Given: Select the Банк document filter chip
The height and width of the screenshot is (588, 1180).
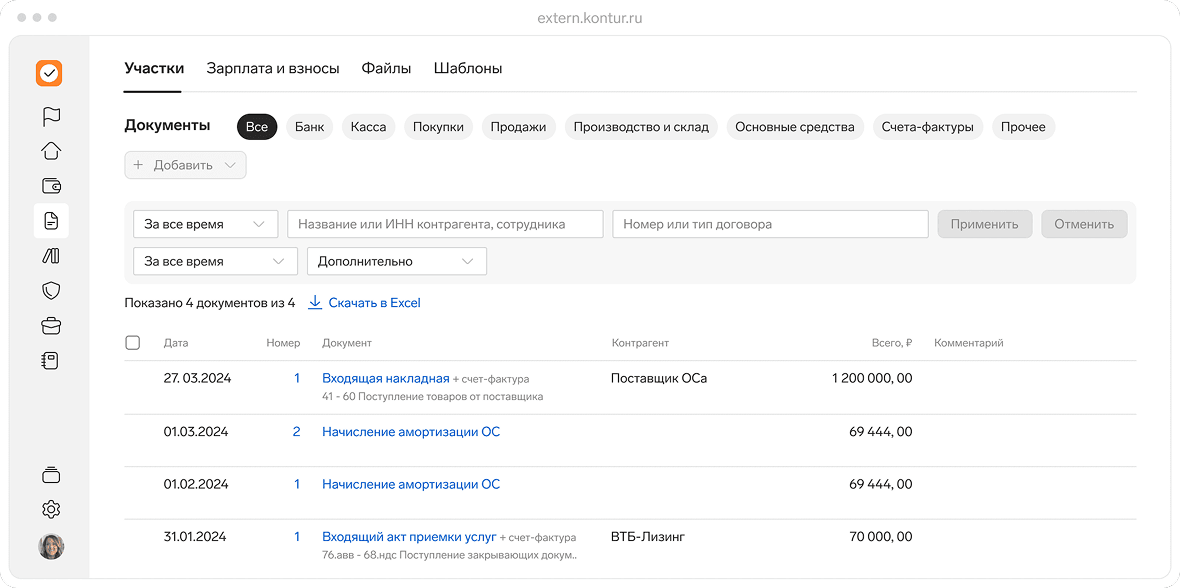Looking at the screenshot, I should 309,127.
